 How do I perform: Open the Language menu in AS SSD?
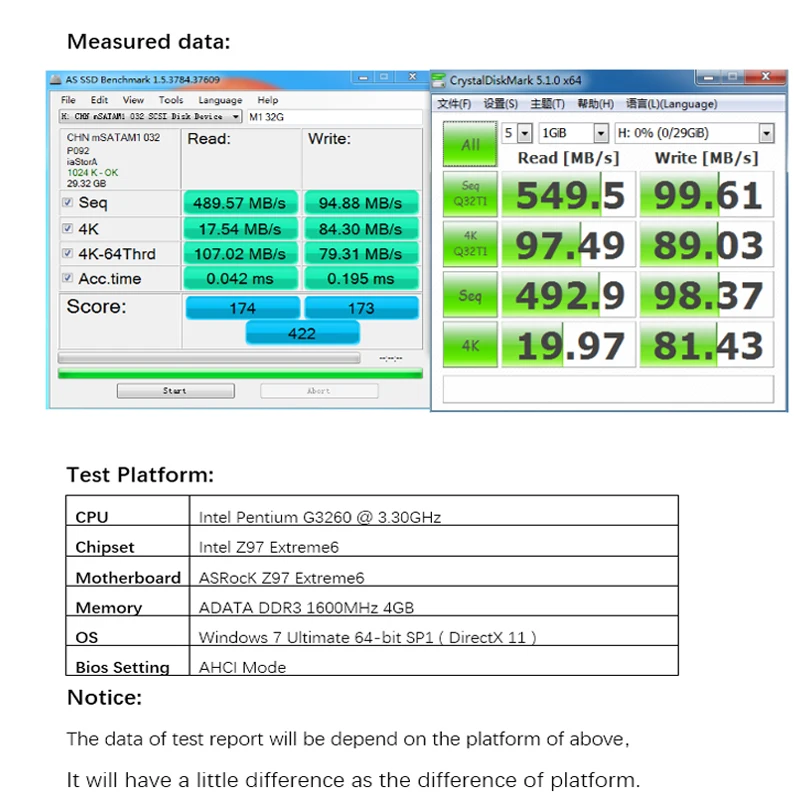pos(220,100)
